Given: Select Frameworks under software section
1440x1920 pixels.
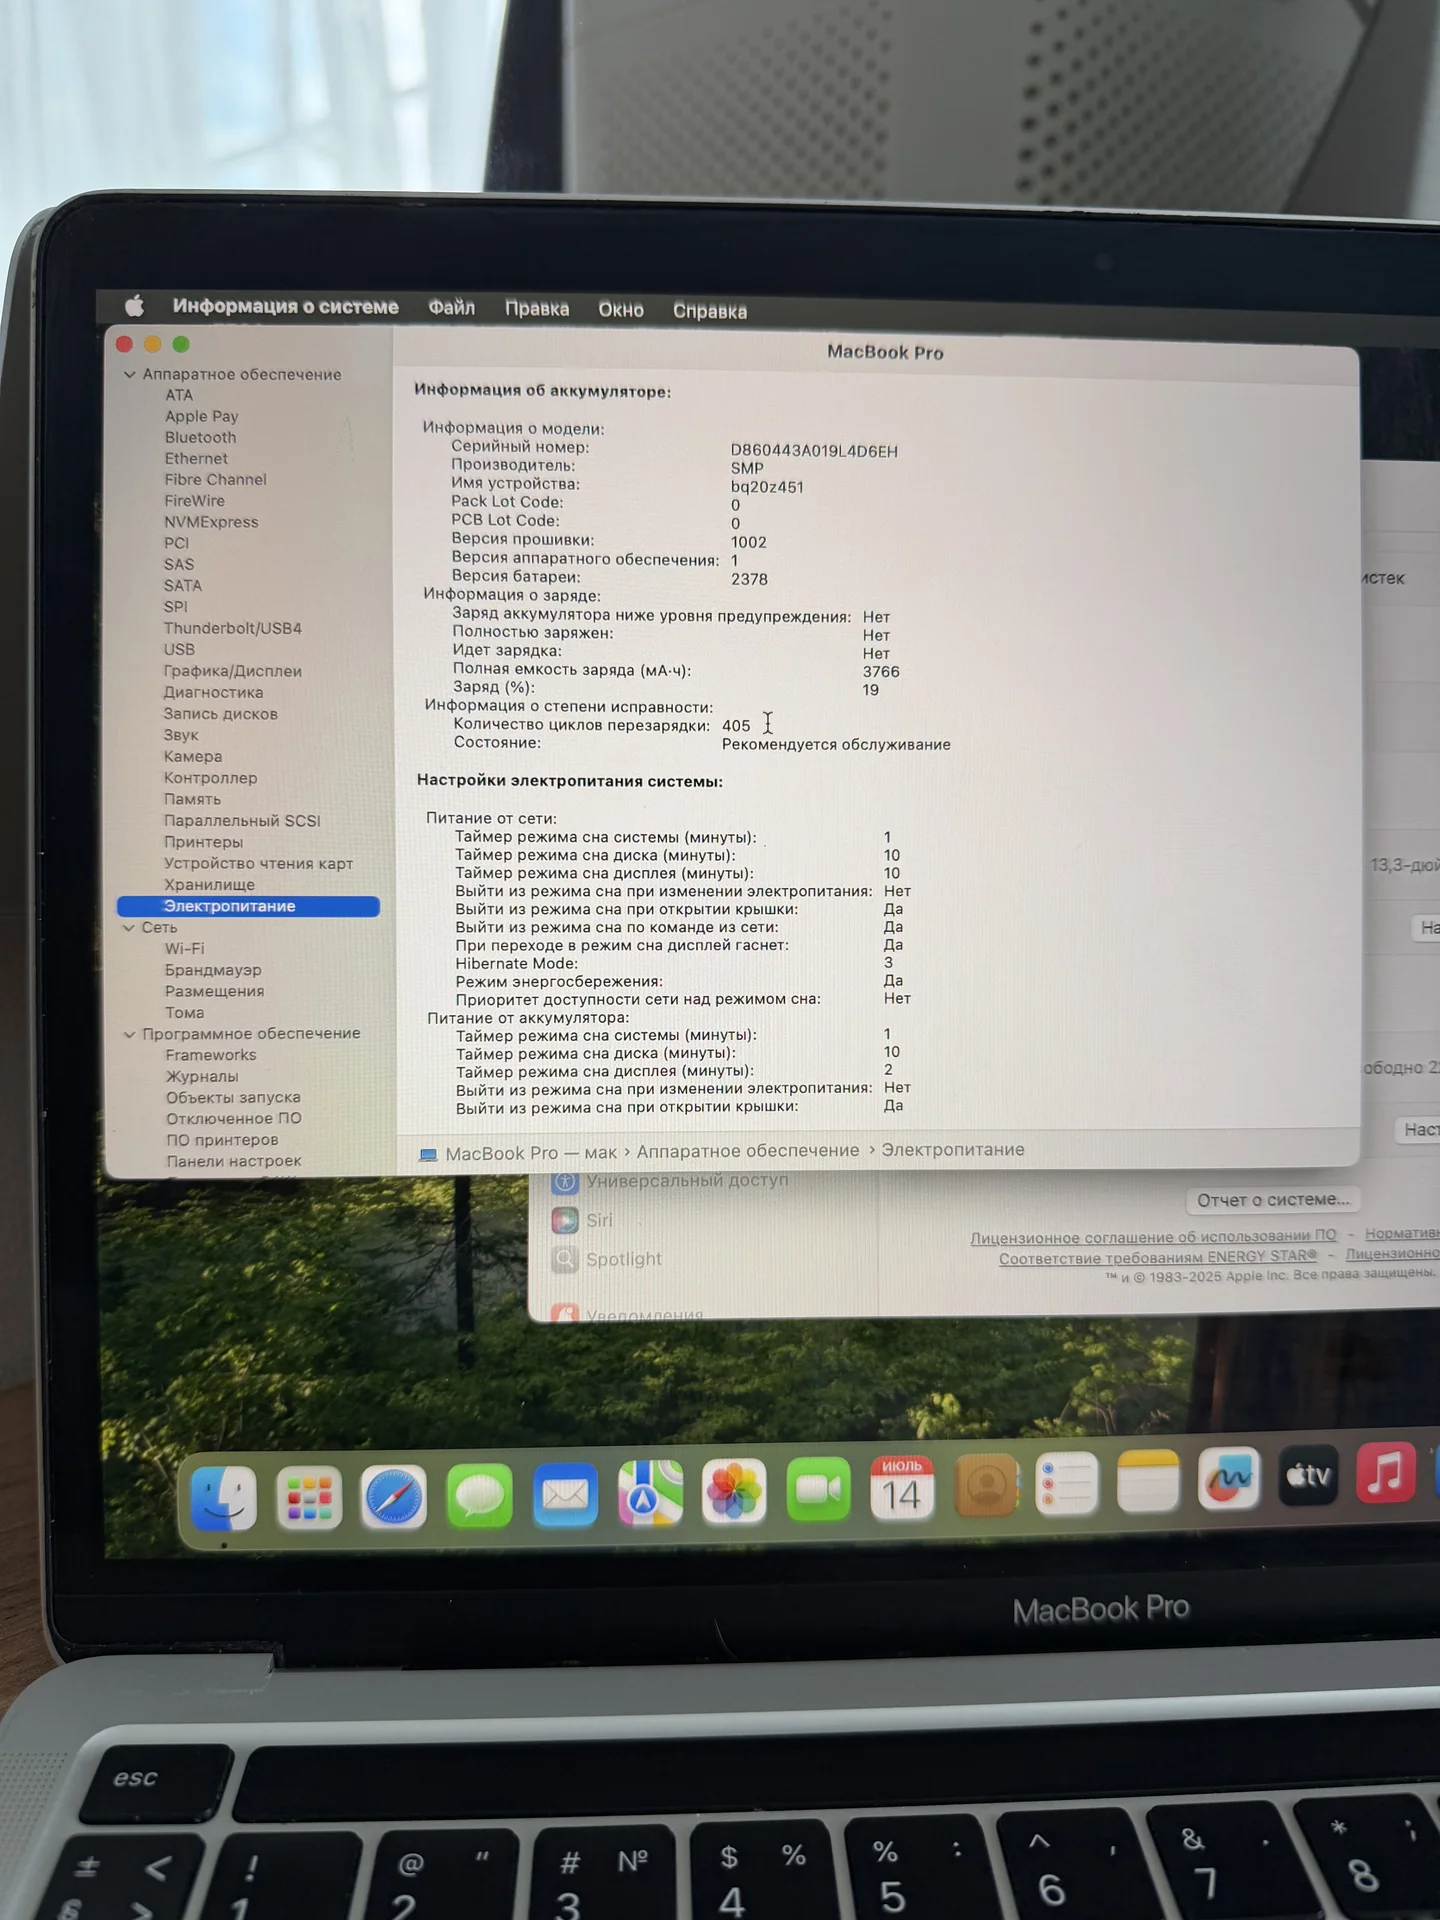Looking at the screenshot, I should (210, 1055).
